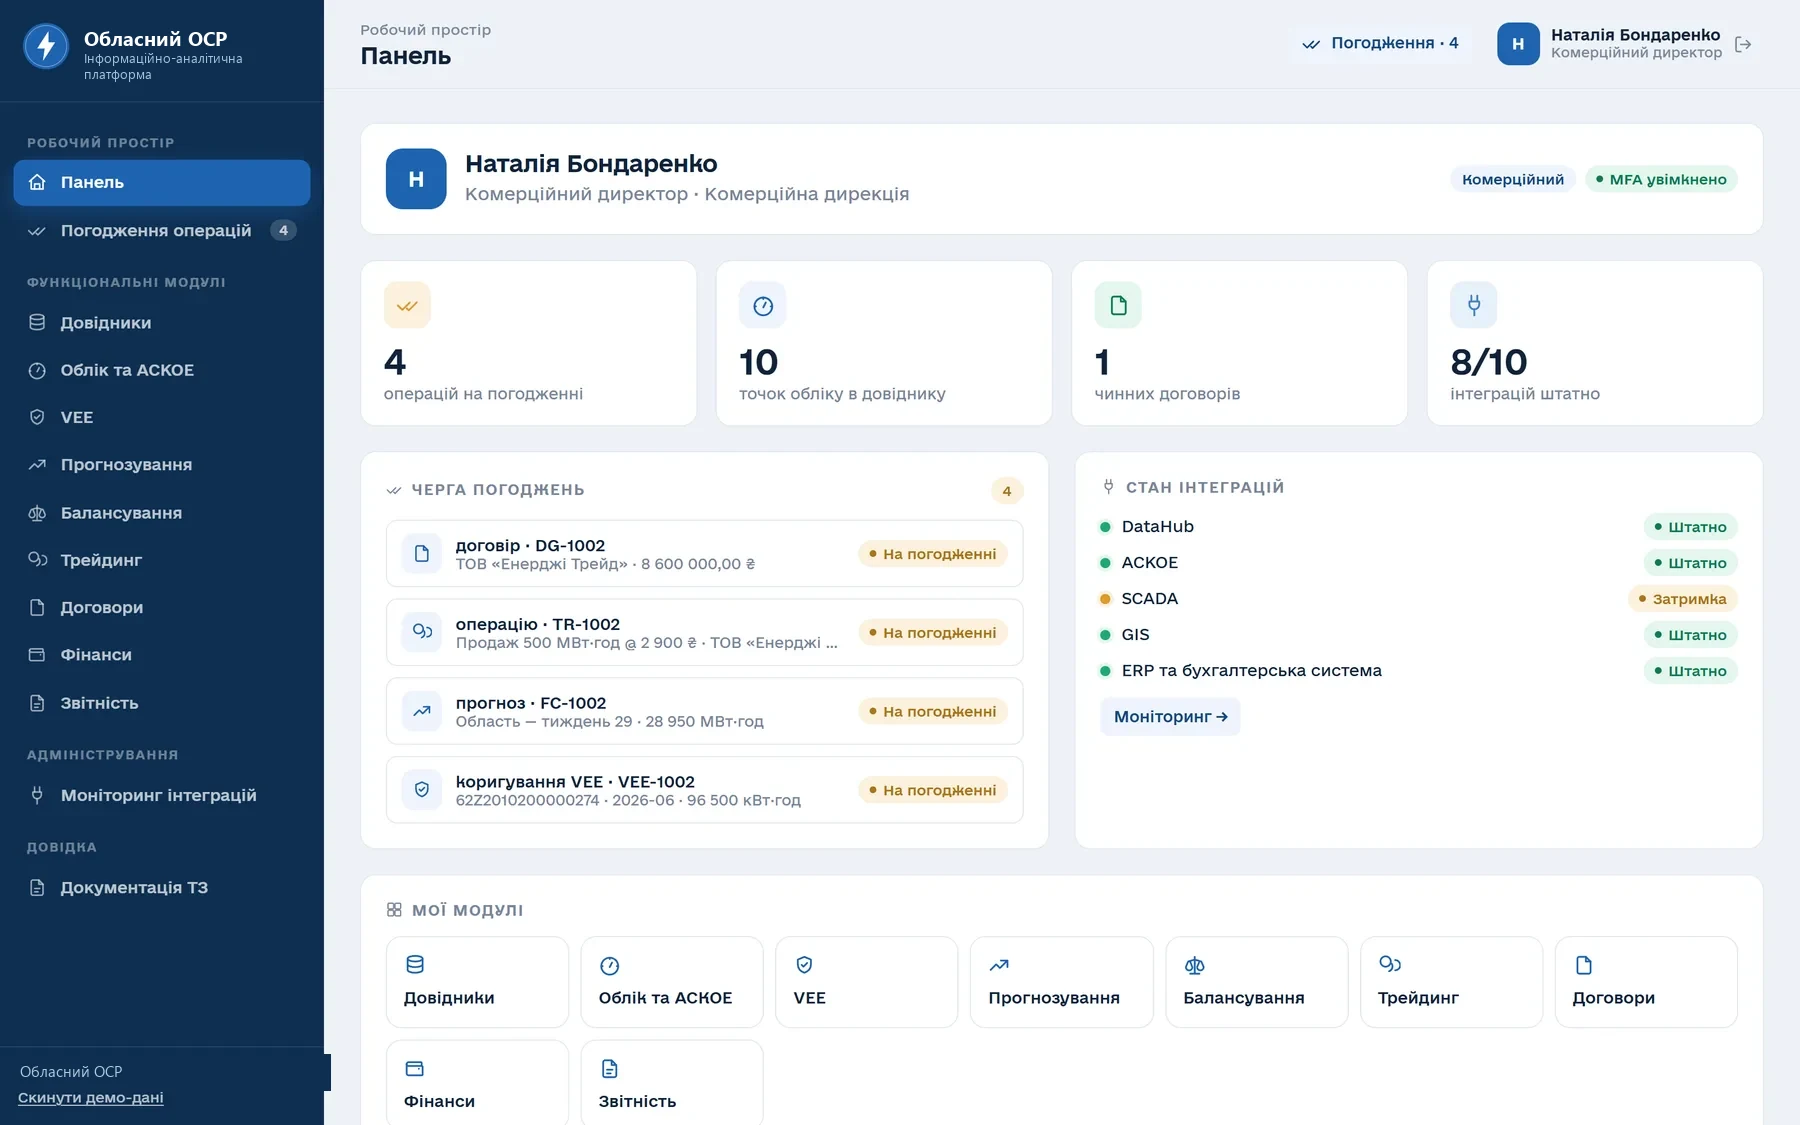
Task: Click the Штатно status badge for DataHub
Action: [x=1690, y=527]
